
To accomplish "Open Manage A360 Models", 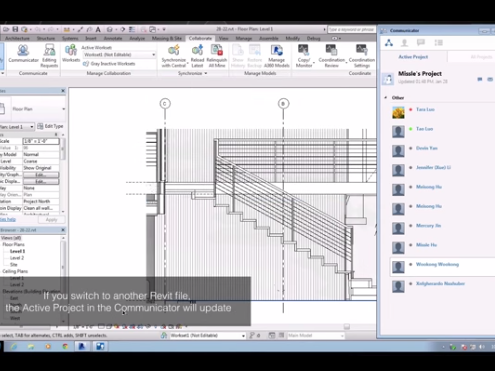I will click(276, 56).
